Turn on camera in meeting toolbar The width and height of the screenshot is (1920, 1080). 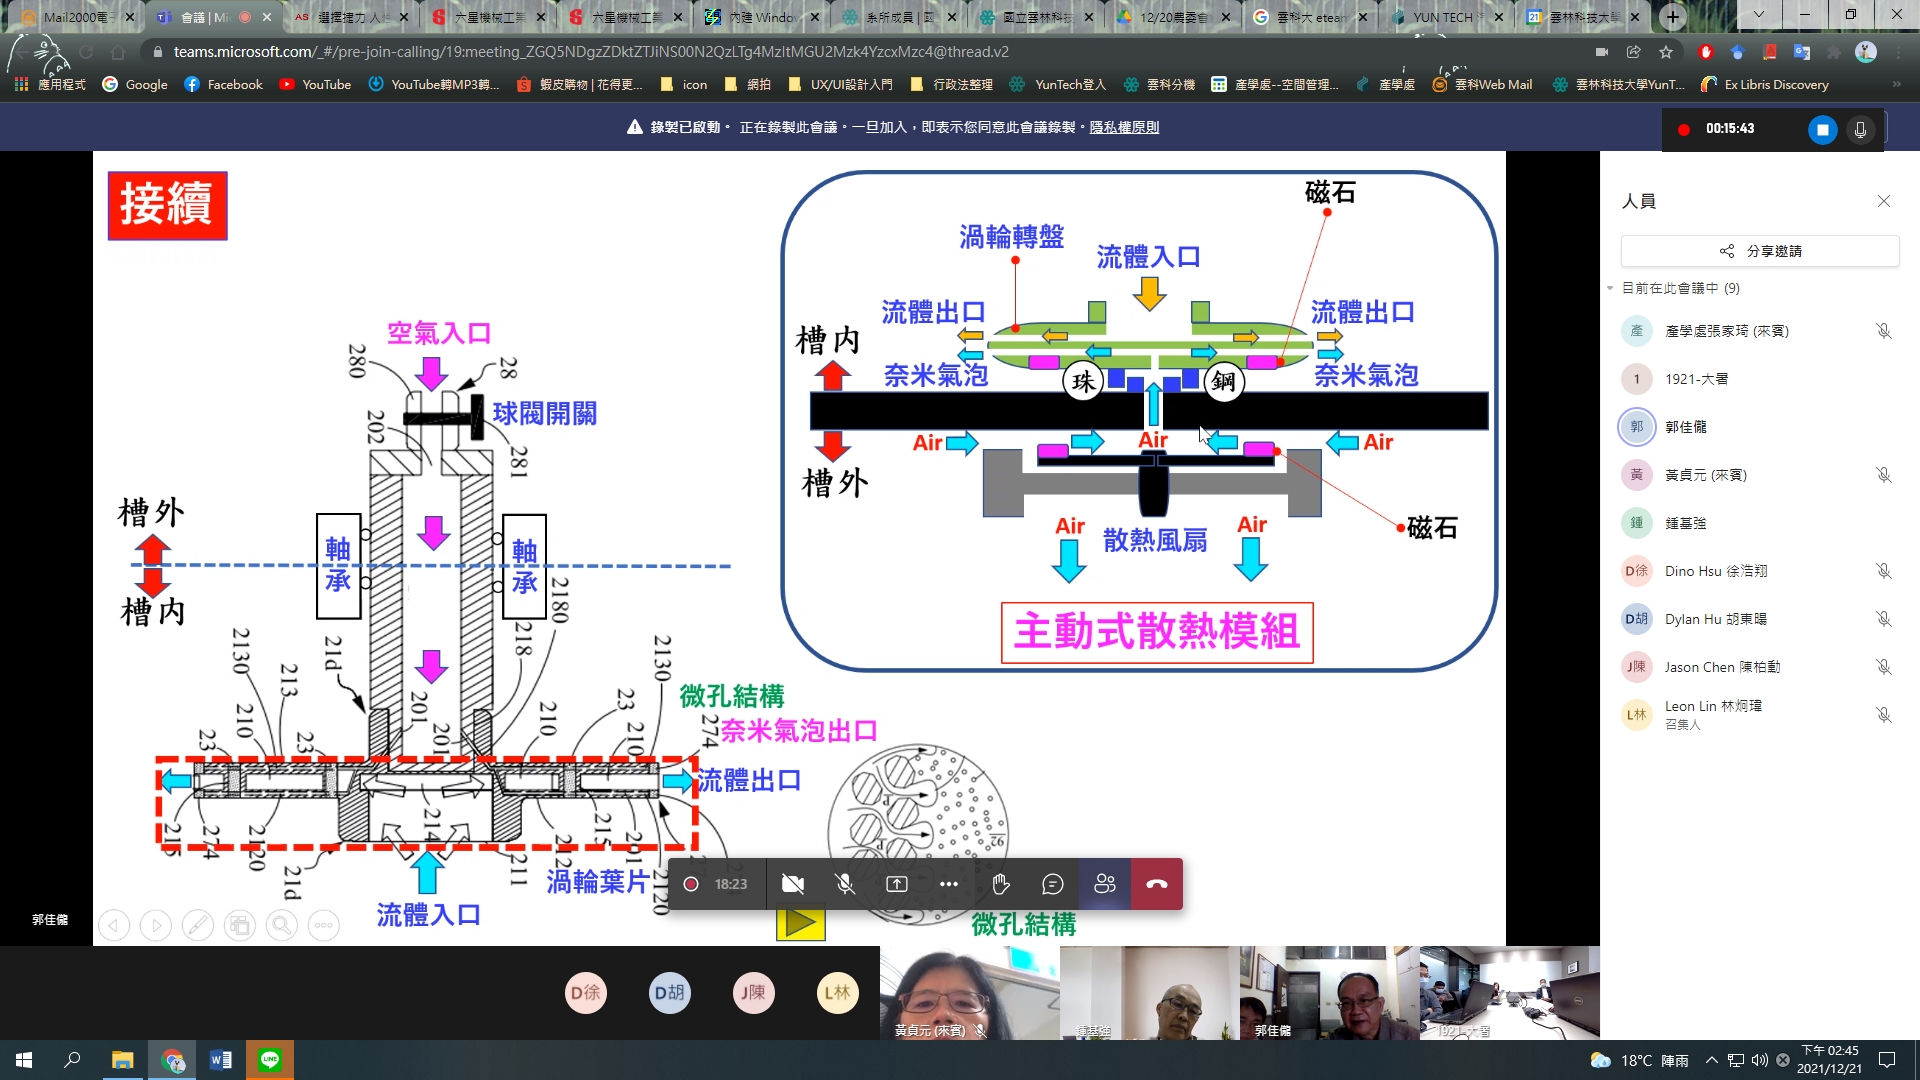(x=793, y=884)
